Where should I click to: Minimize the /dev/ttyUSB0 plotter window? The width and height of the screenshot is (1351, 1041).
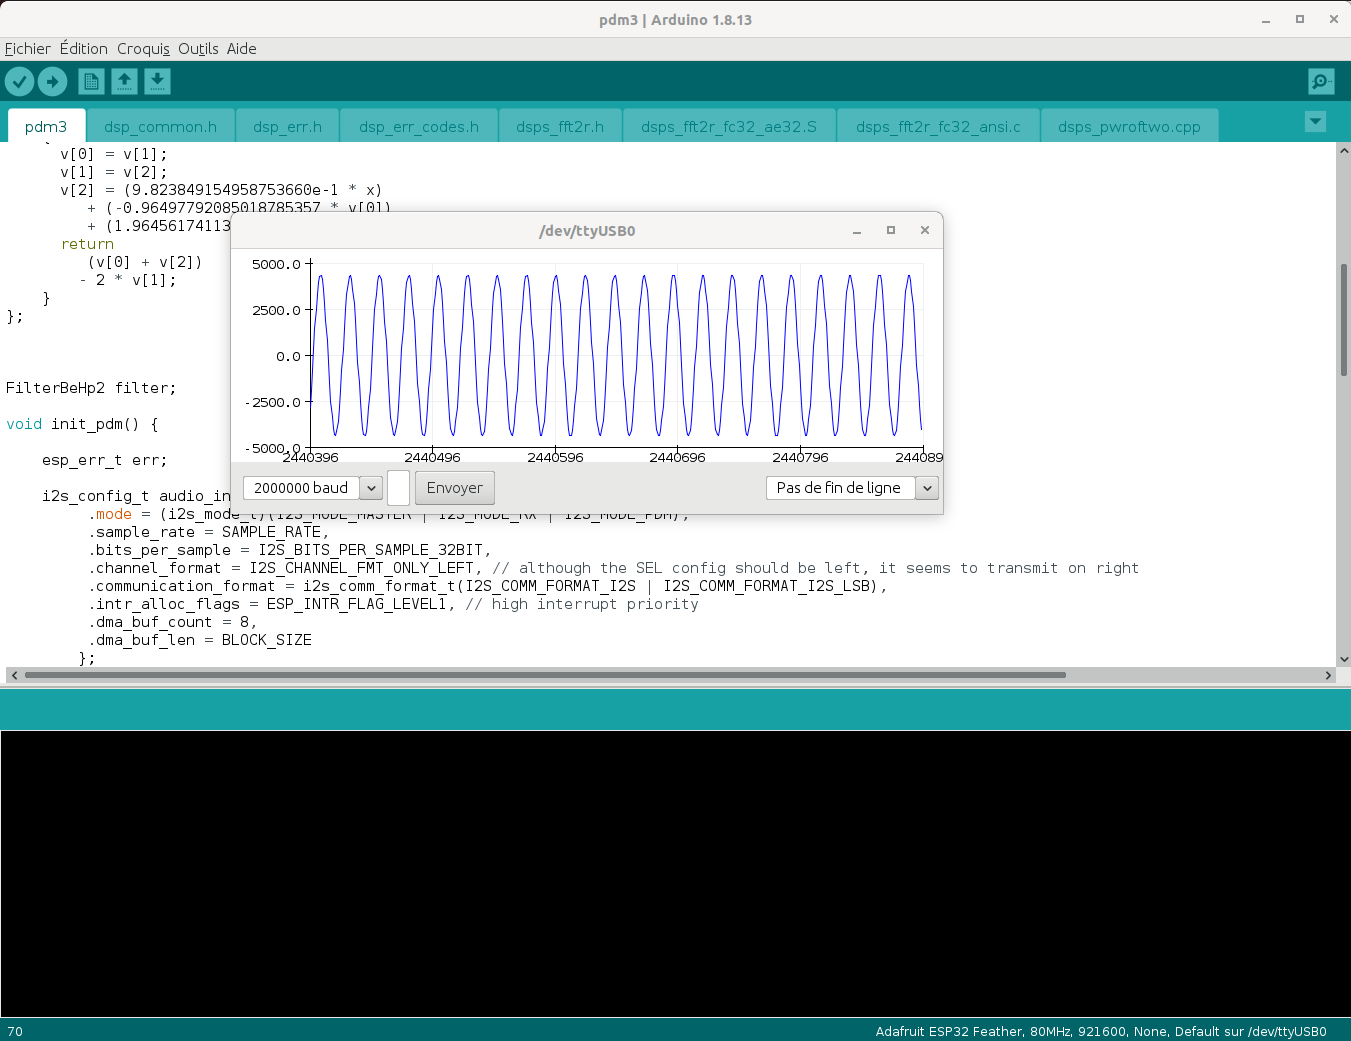857,231
